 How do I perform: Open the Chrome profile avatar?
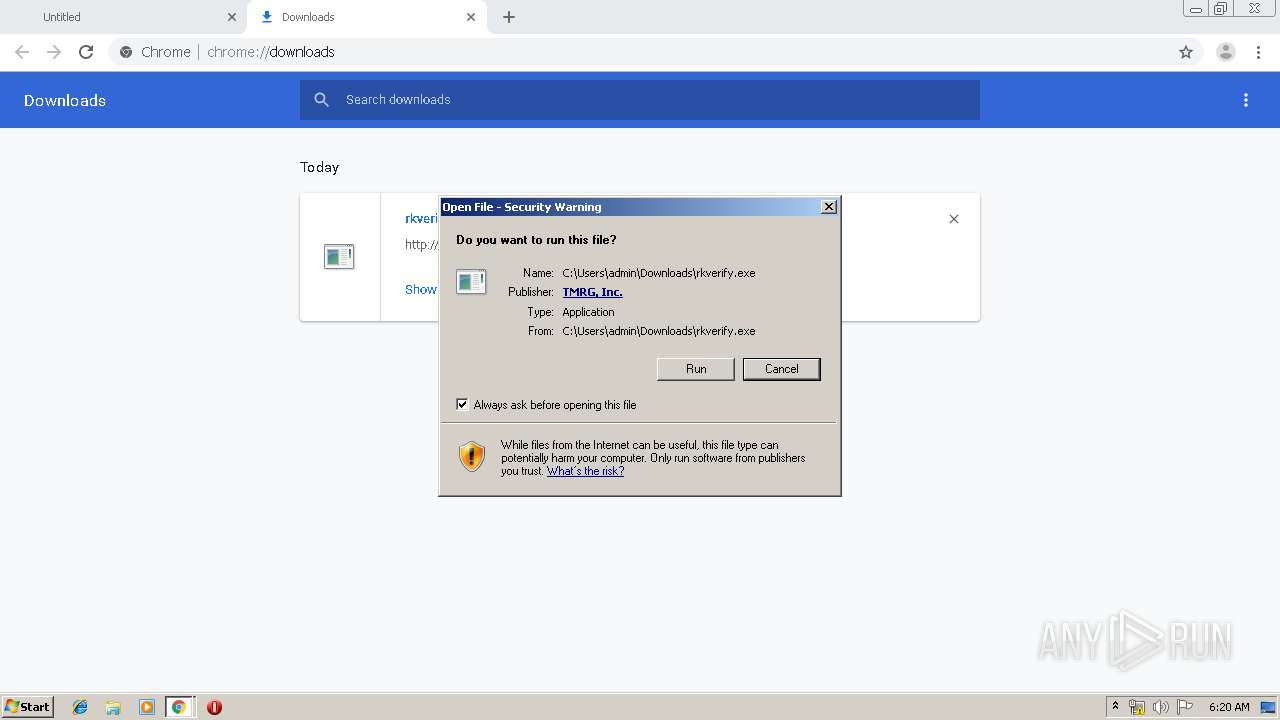(1226, 52)
